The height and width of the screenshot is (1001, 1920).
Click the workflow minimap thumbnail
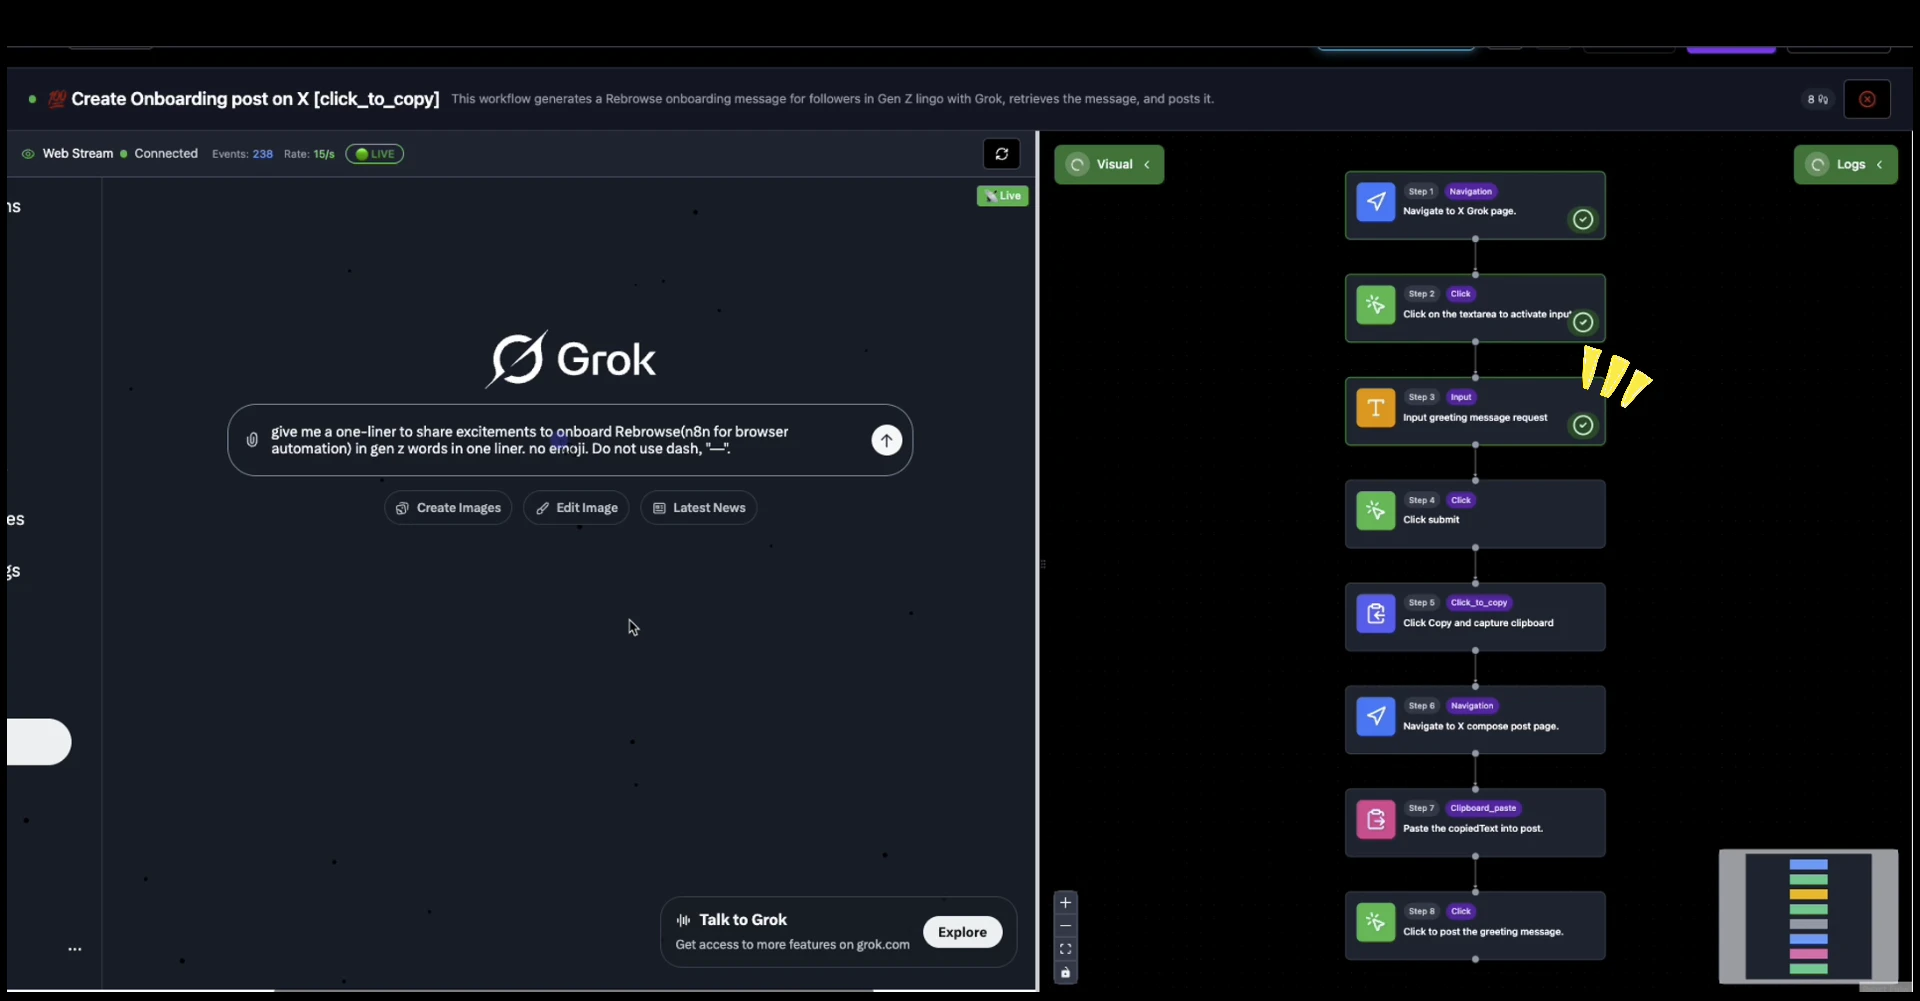click(1808, 916)
